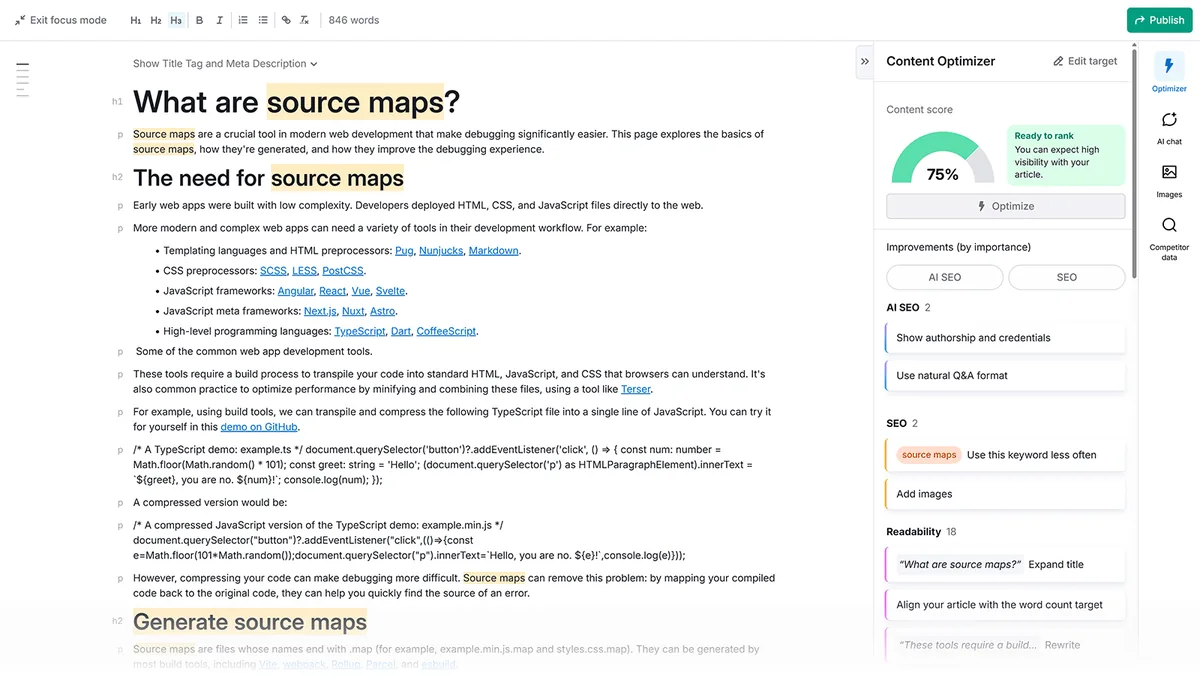The image size is (1200, 680).
Task: Clear text formatting
Action: pos(305,20)
